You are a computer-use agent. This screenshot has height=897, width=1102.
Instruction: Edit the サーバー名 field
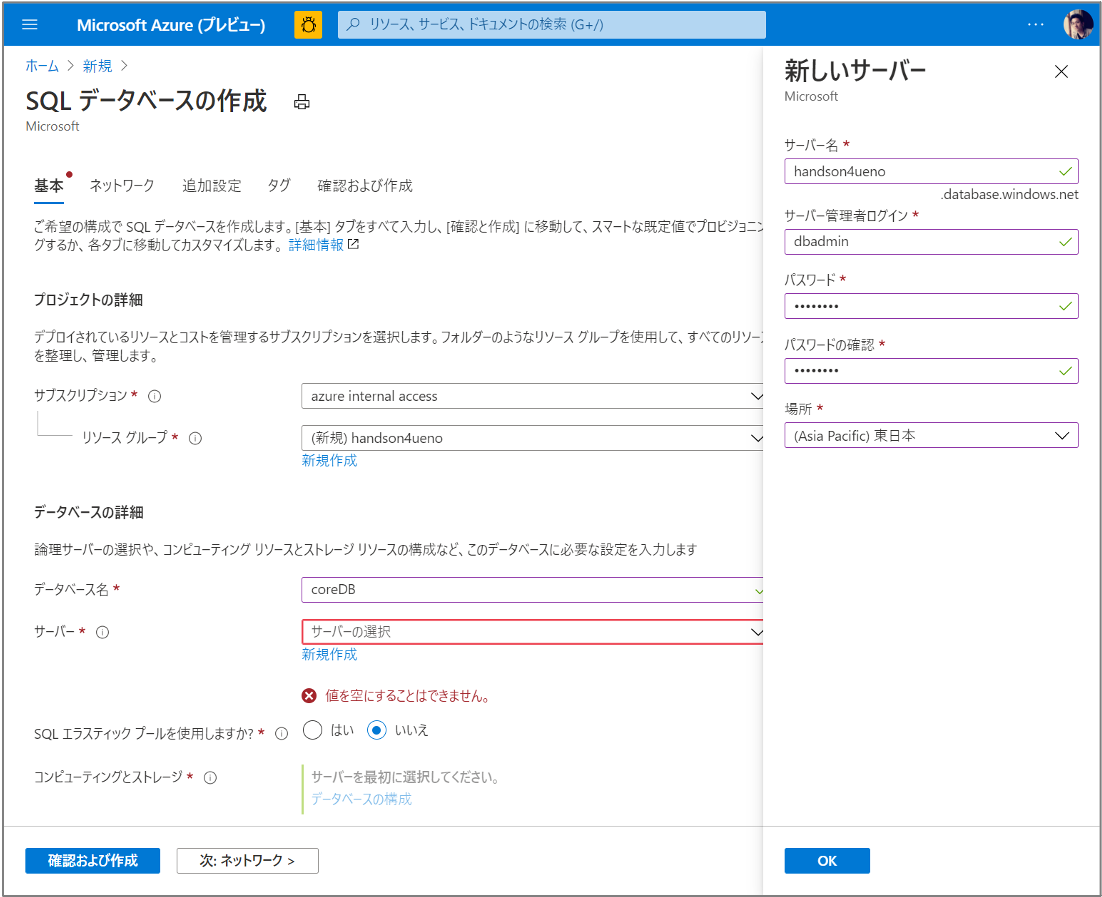coord(931,172)
